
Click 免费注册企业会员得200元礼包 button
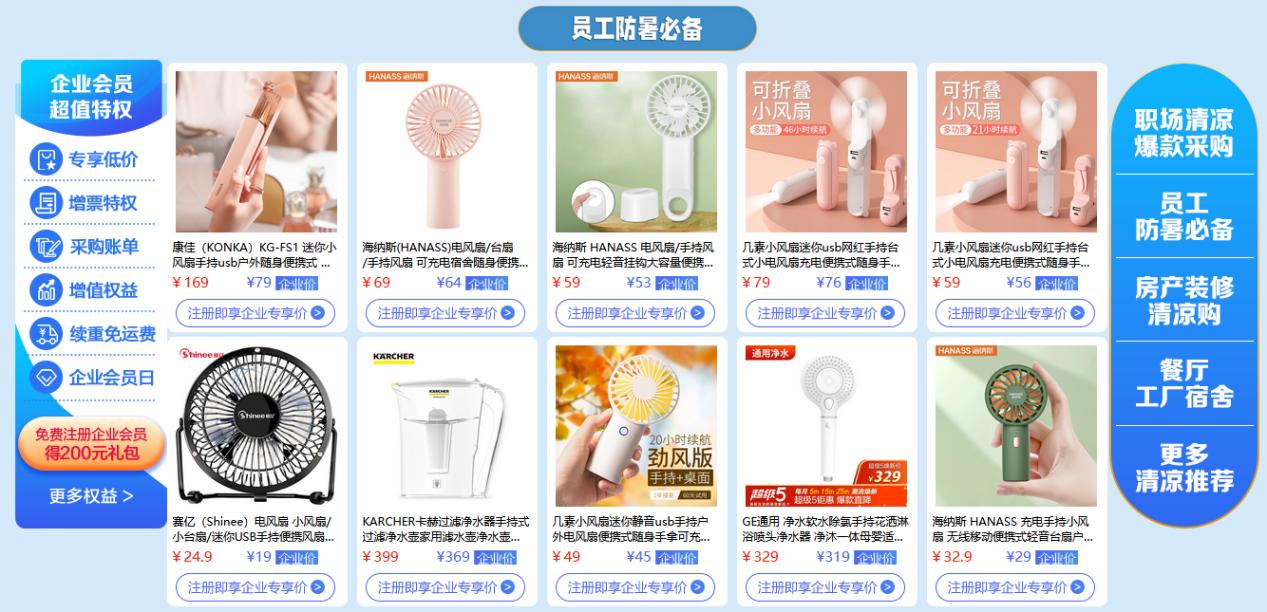(x=91, y=444)
